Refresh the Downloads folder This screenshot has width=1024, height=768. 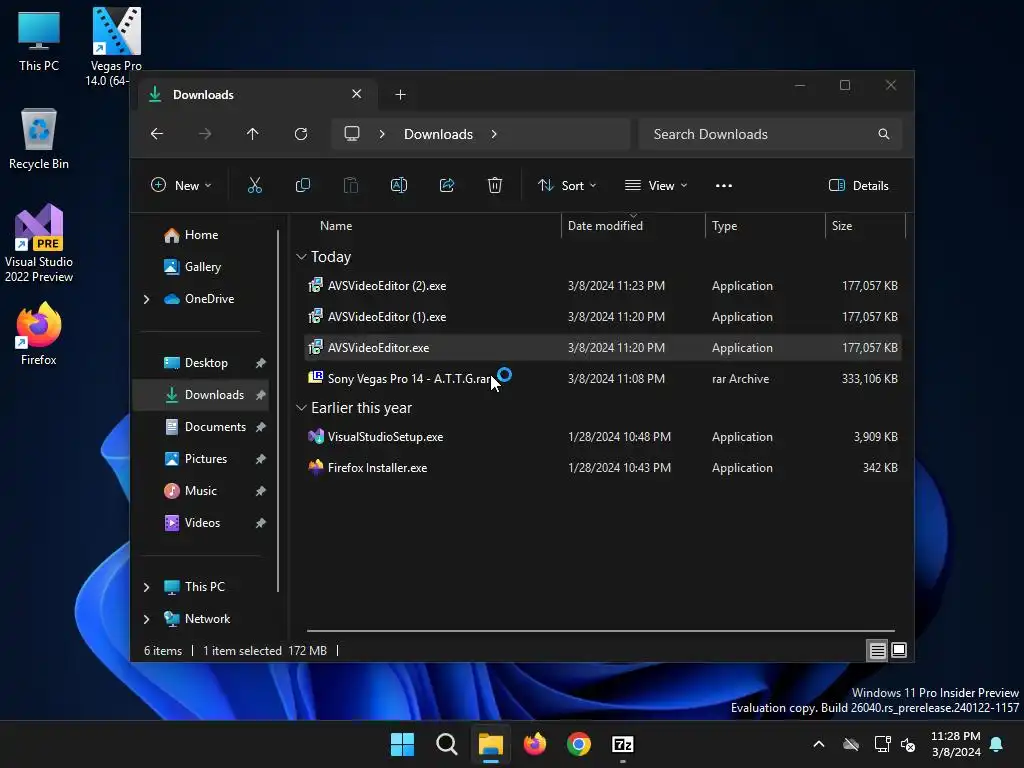[x=301, y=134]
